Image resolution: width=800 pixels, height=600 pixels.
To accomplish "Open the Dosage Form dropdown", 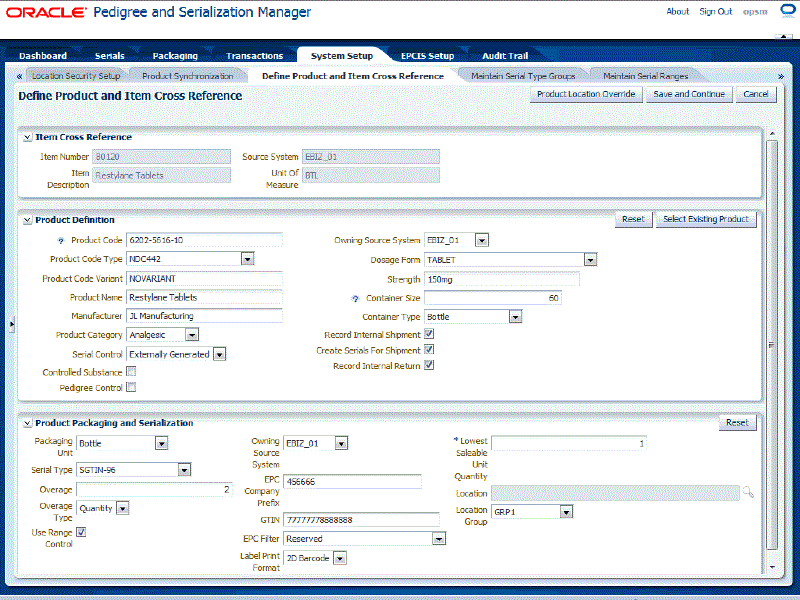I will click(590, 260).
